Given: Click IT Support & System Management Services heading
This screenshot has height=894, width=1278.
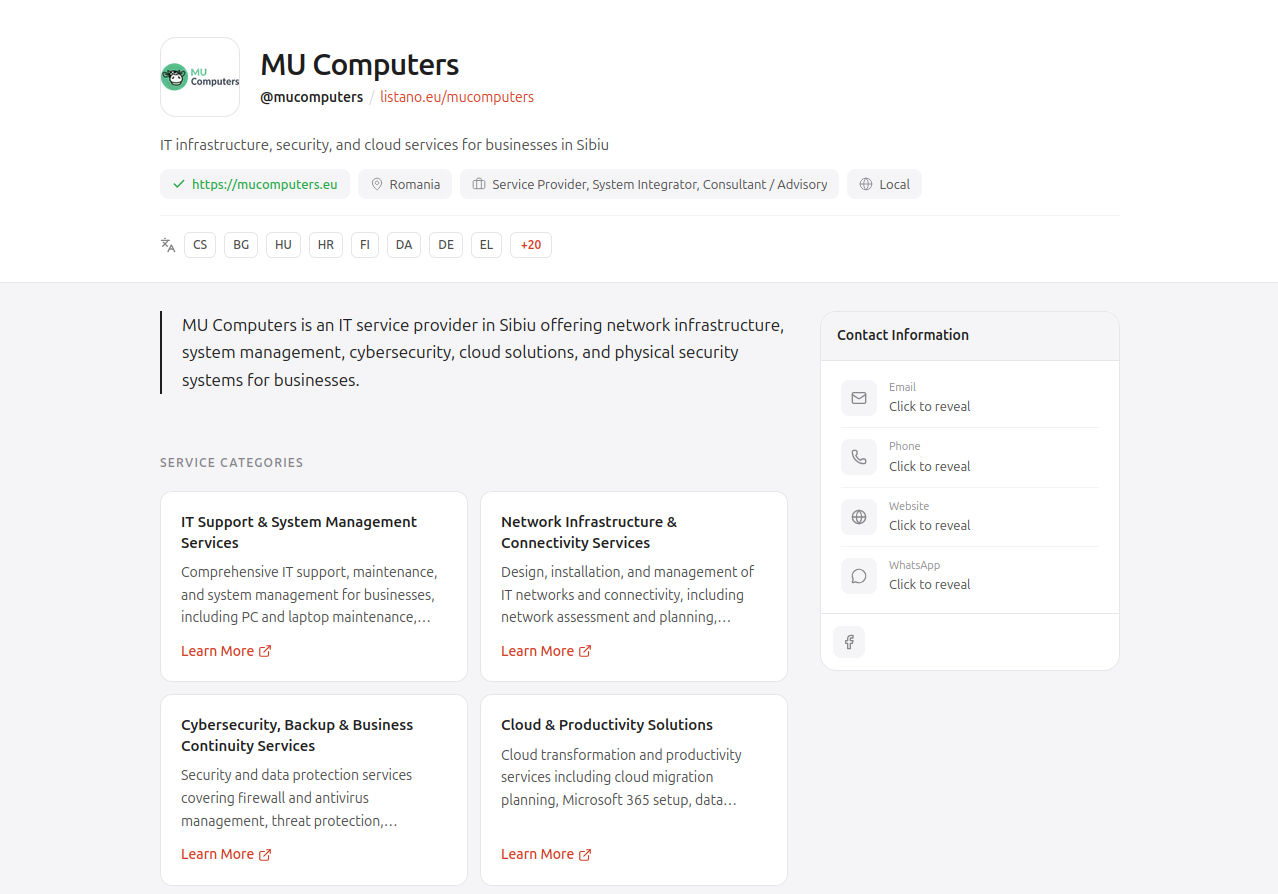Looking at the screenshot, I should (299, 532).
